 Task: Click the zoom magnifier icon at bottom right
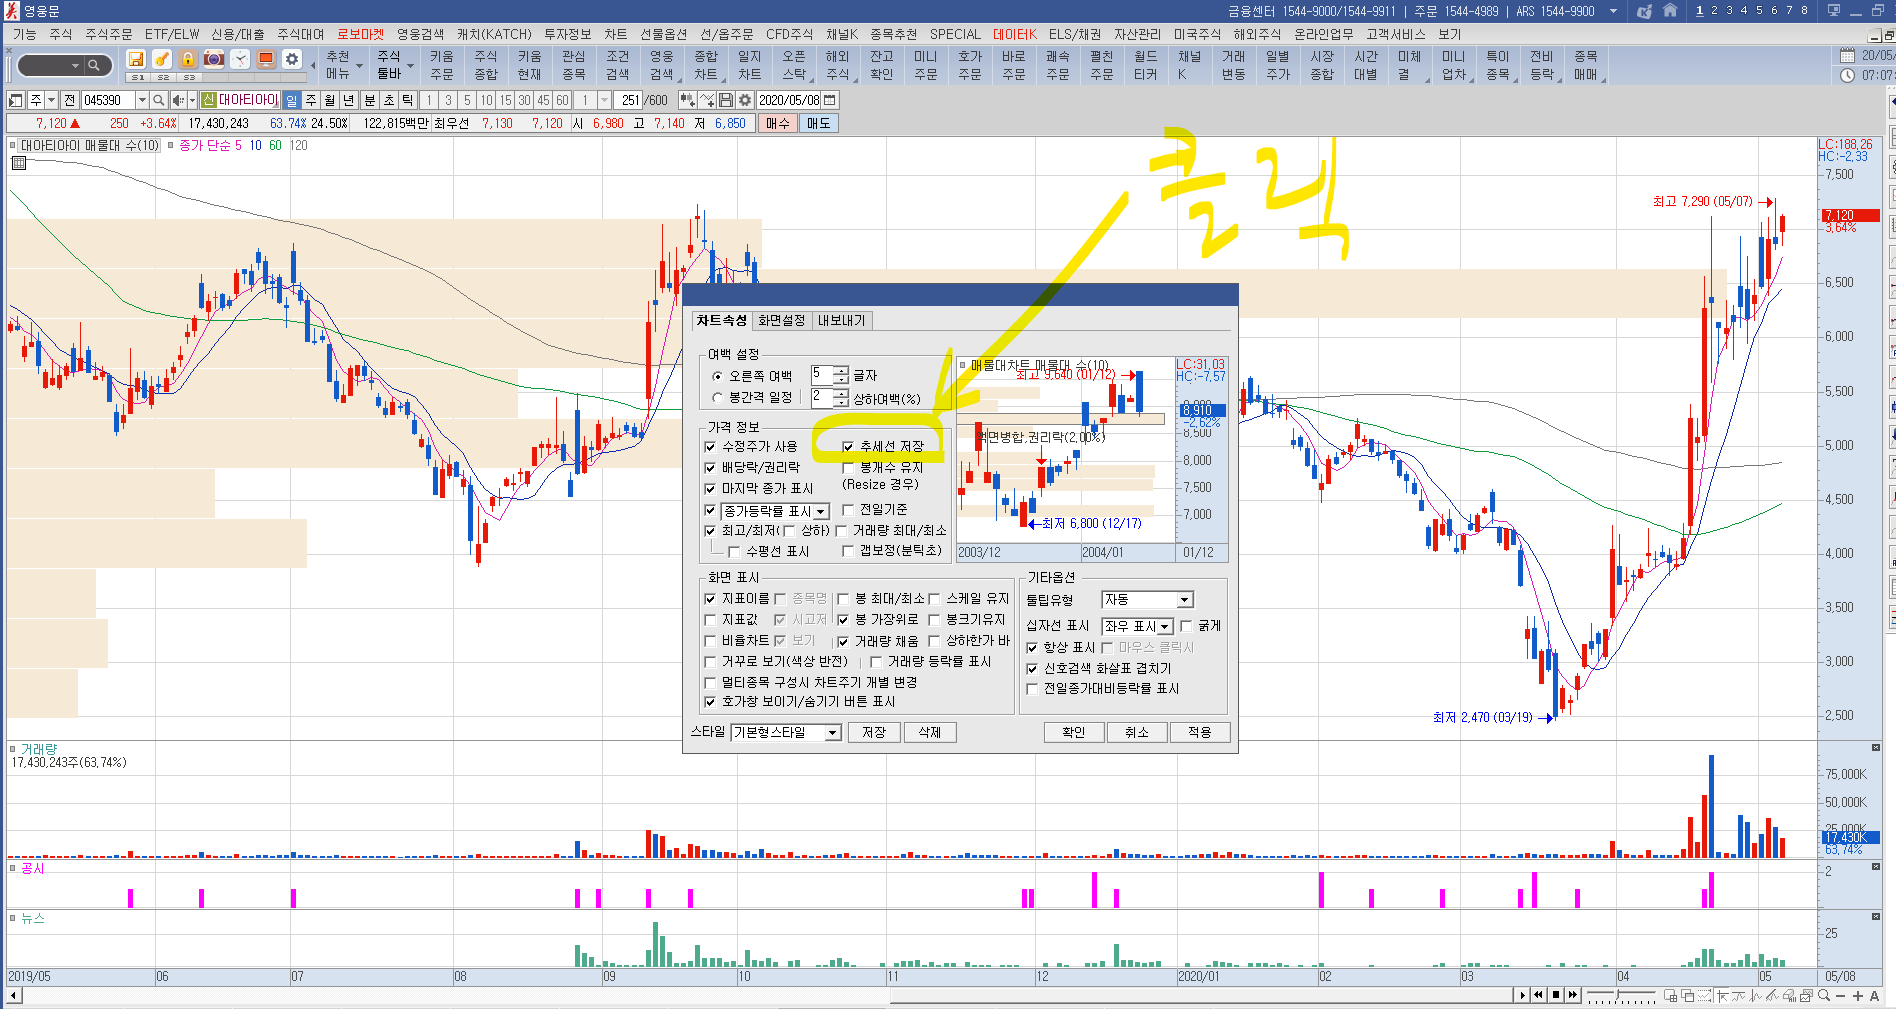tap(1824, 996)
